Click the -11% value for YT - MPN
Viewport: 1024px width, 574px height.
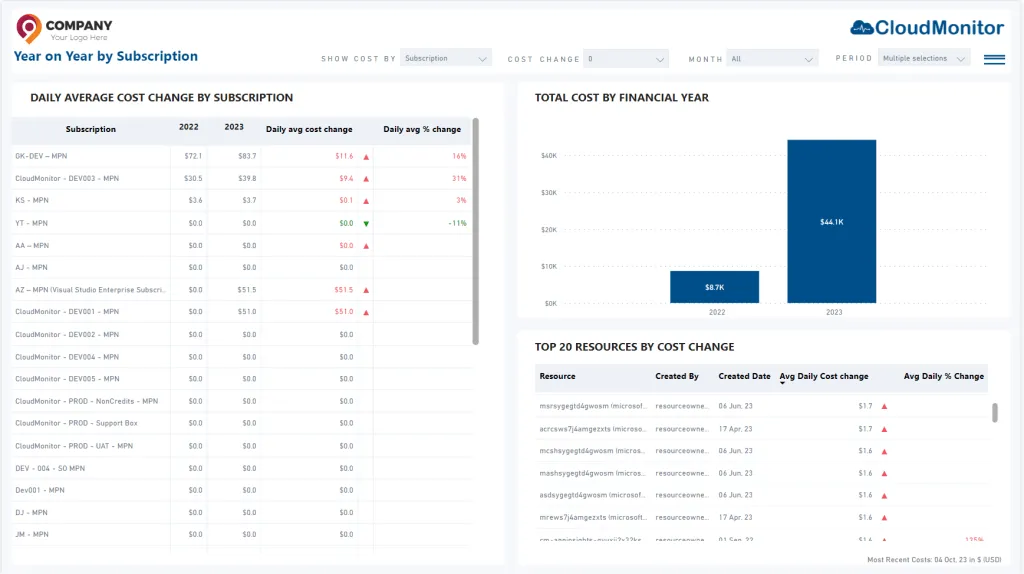point(457,223)
